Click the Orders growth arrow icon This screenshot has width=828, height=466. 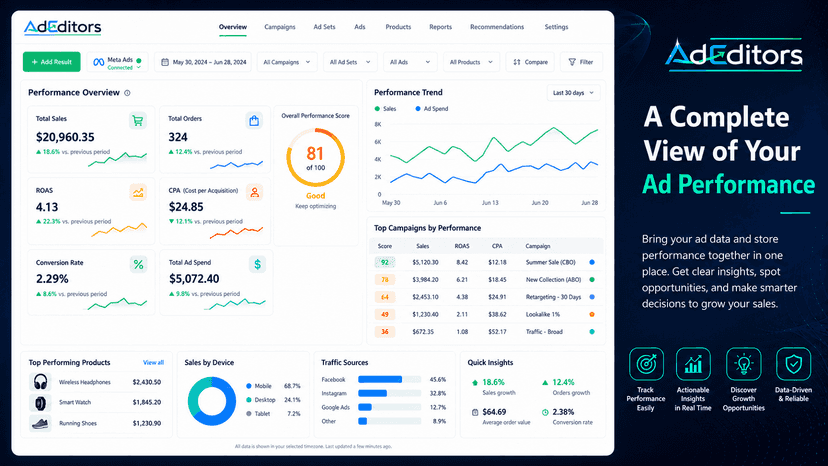click(545, 383)
